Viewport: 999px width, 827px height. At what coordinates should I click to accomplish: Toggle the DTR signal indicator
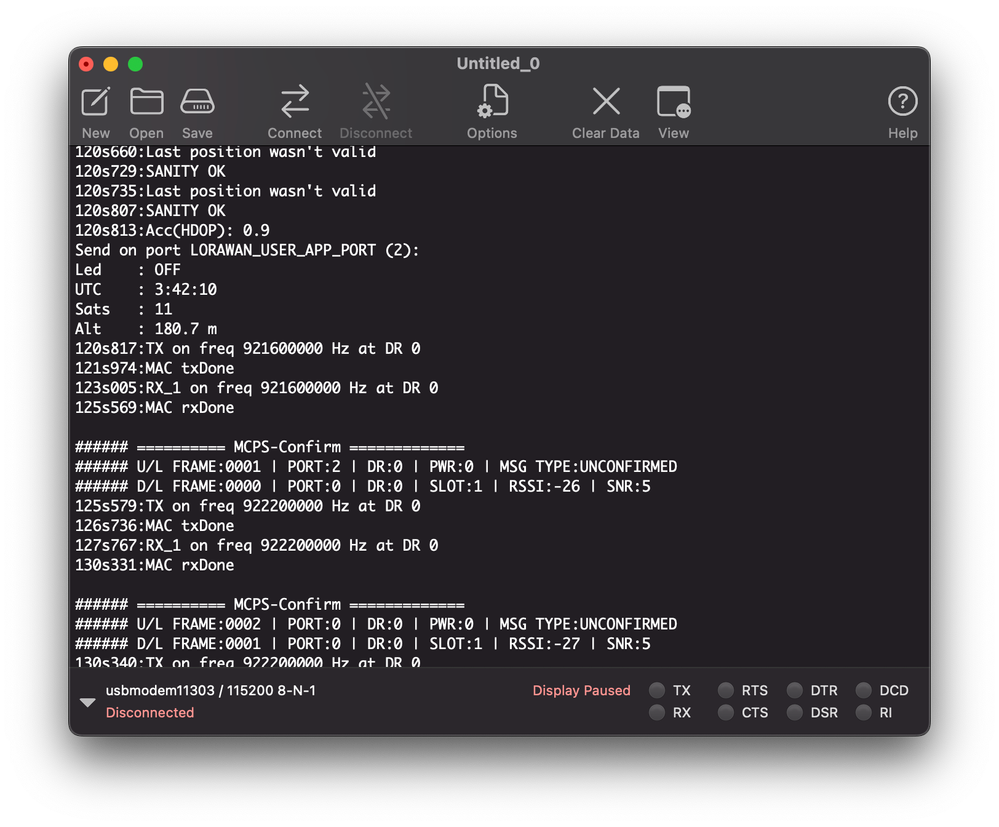point(794,691)
